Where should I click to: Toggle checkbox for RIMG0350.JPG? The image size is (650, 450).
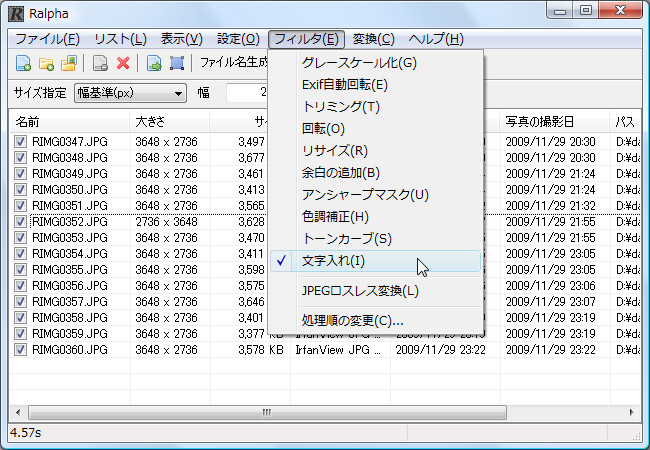(x=20, y=190)
